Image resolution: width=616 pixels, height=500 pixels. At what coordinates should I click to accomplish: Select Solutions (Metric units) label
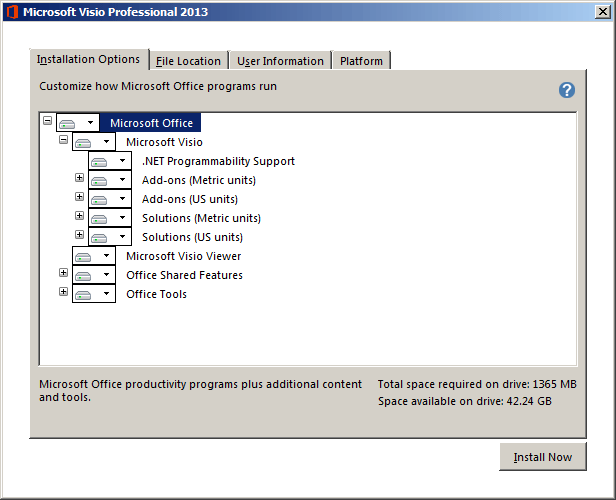tap(201, 218)
